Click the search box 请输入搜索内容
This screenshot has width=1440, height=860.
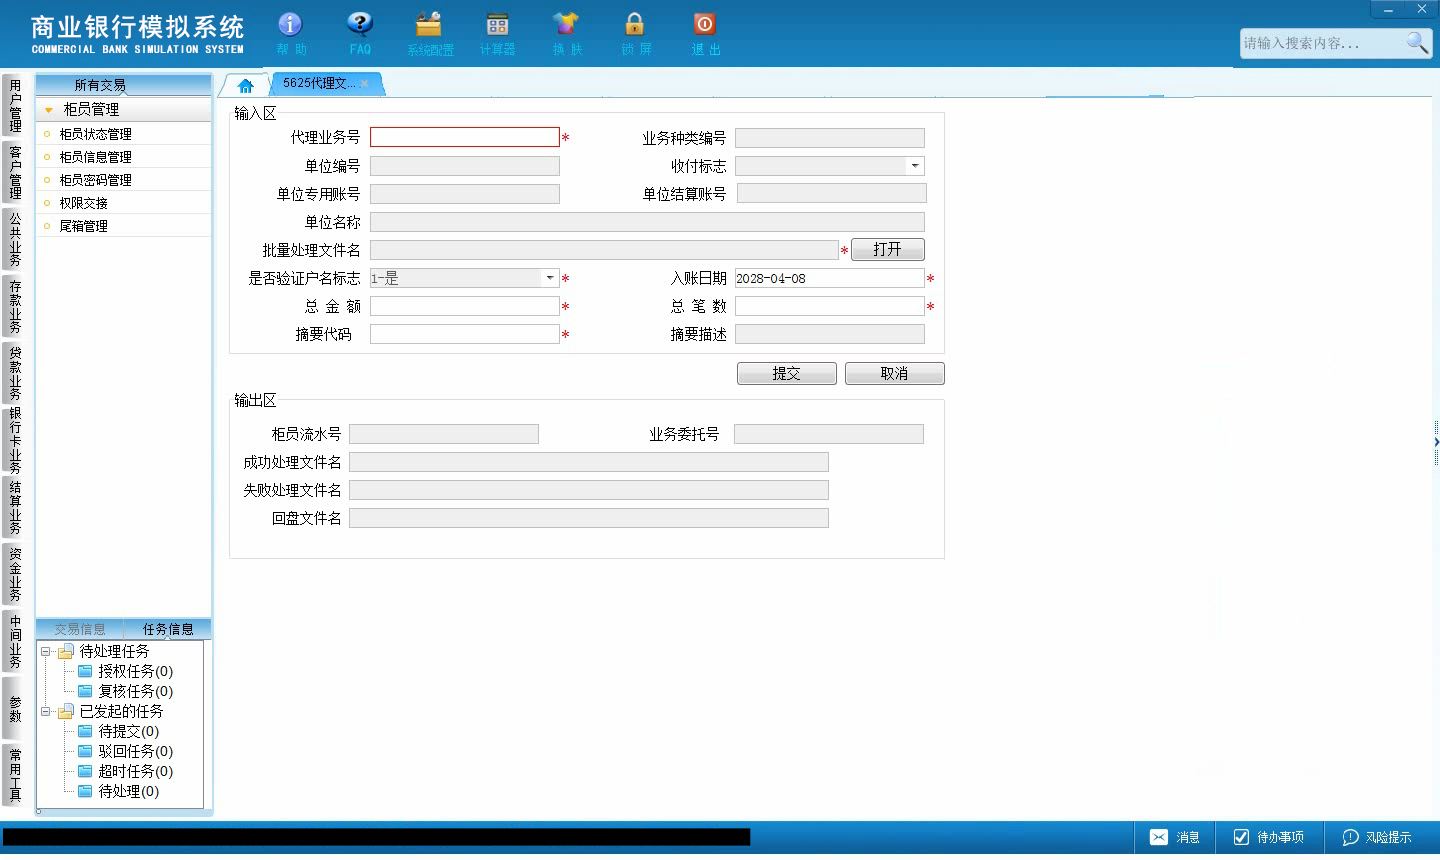tap(1321, 43)
